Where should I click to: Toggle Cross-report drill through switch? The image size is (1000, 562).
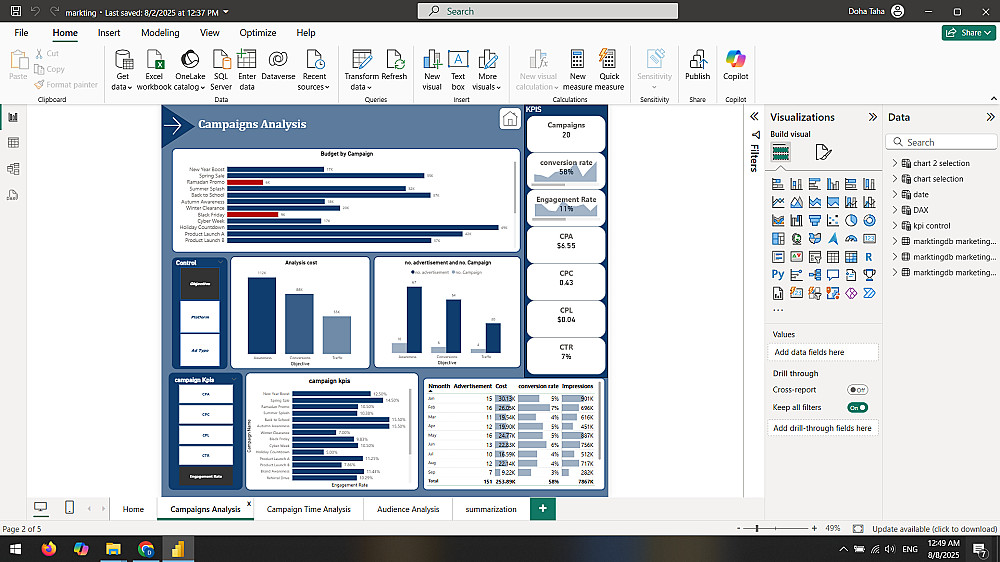(x=857, y=390)
